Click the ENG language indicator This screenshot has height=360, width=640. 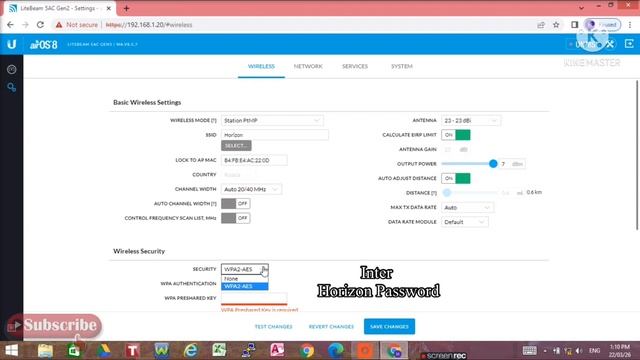(x=595, y=351)
